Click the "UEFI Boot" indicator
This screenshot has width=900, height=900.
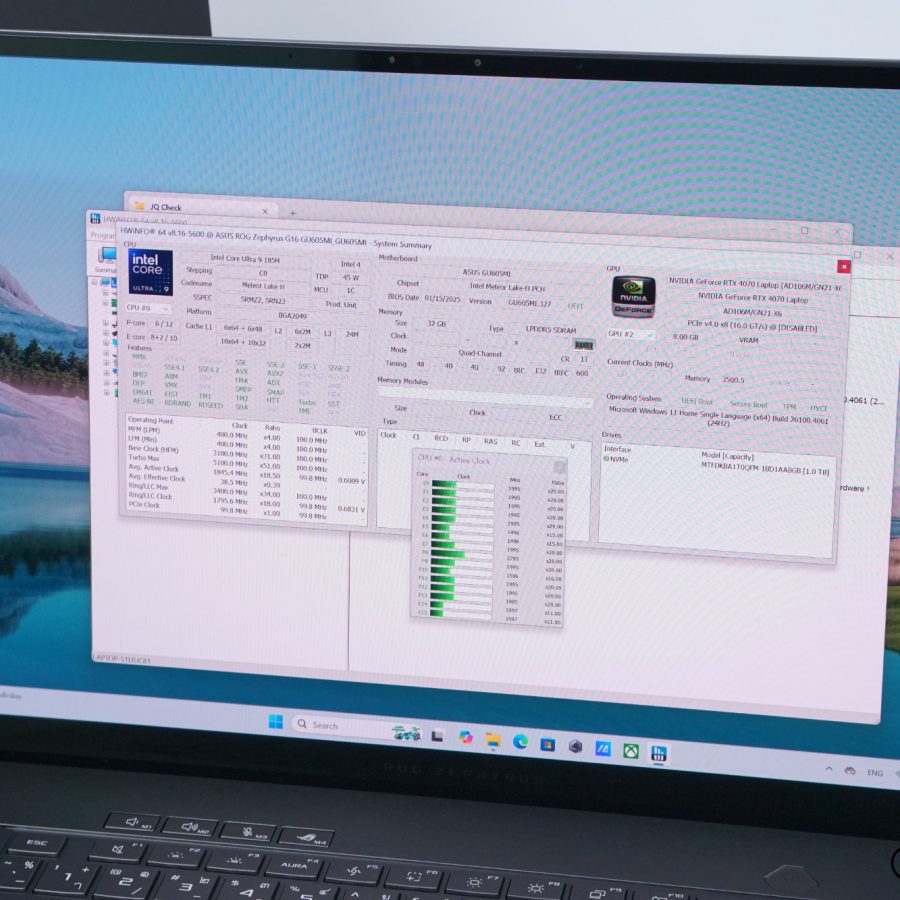click(x=697, y=401)
